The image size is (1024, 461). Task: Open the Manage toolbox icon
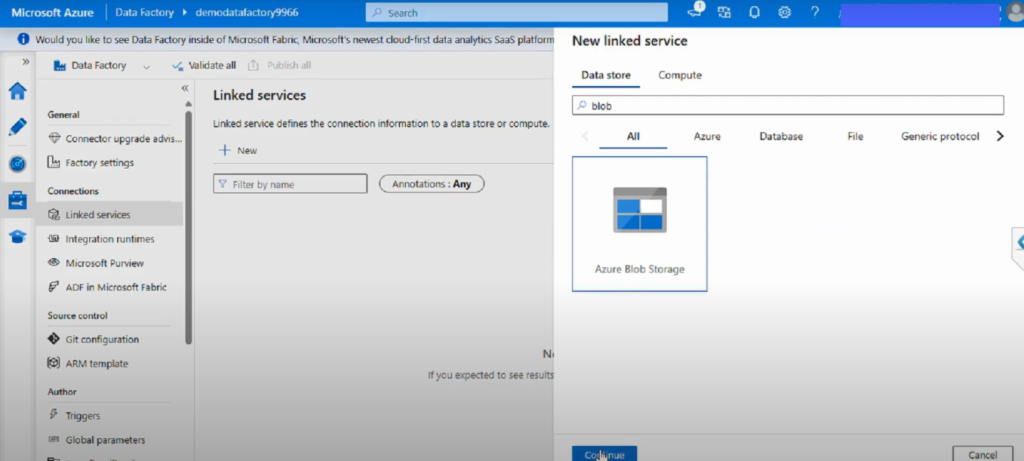[18, 200]
